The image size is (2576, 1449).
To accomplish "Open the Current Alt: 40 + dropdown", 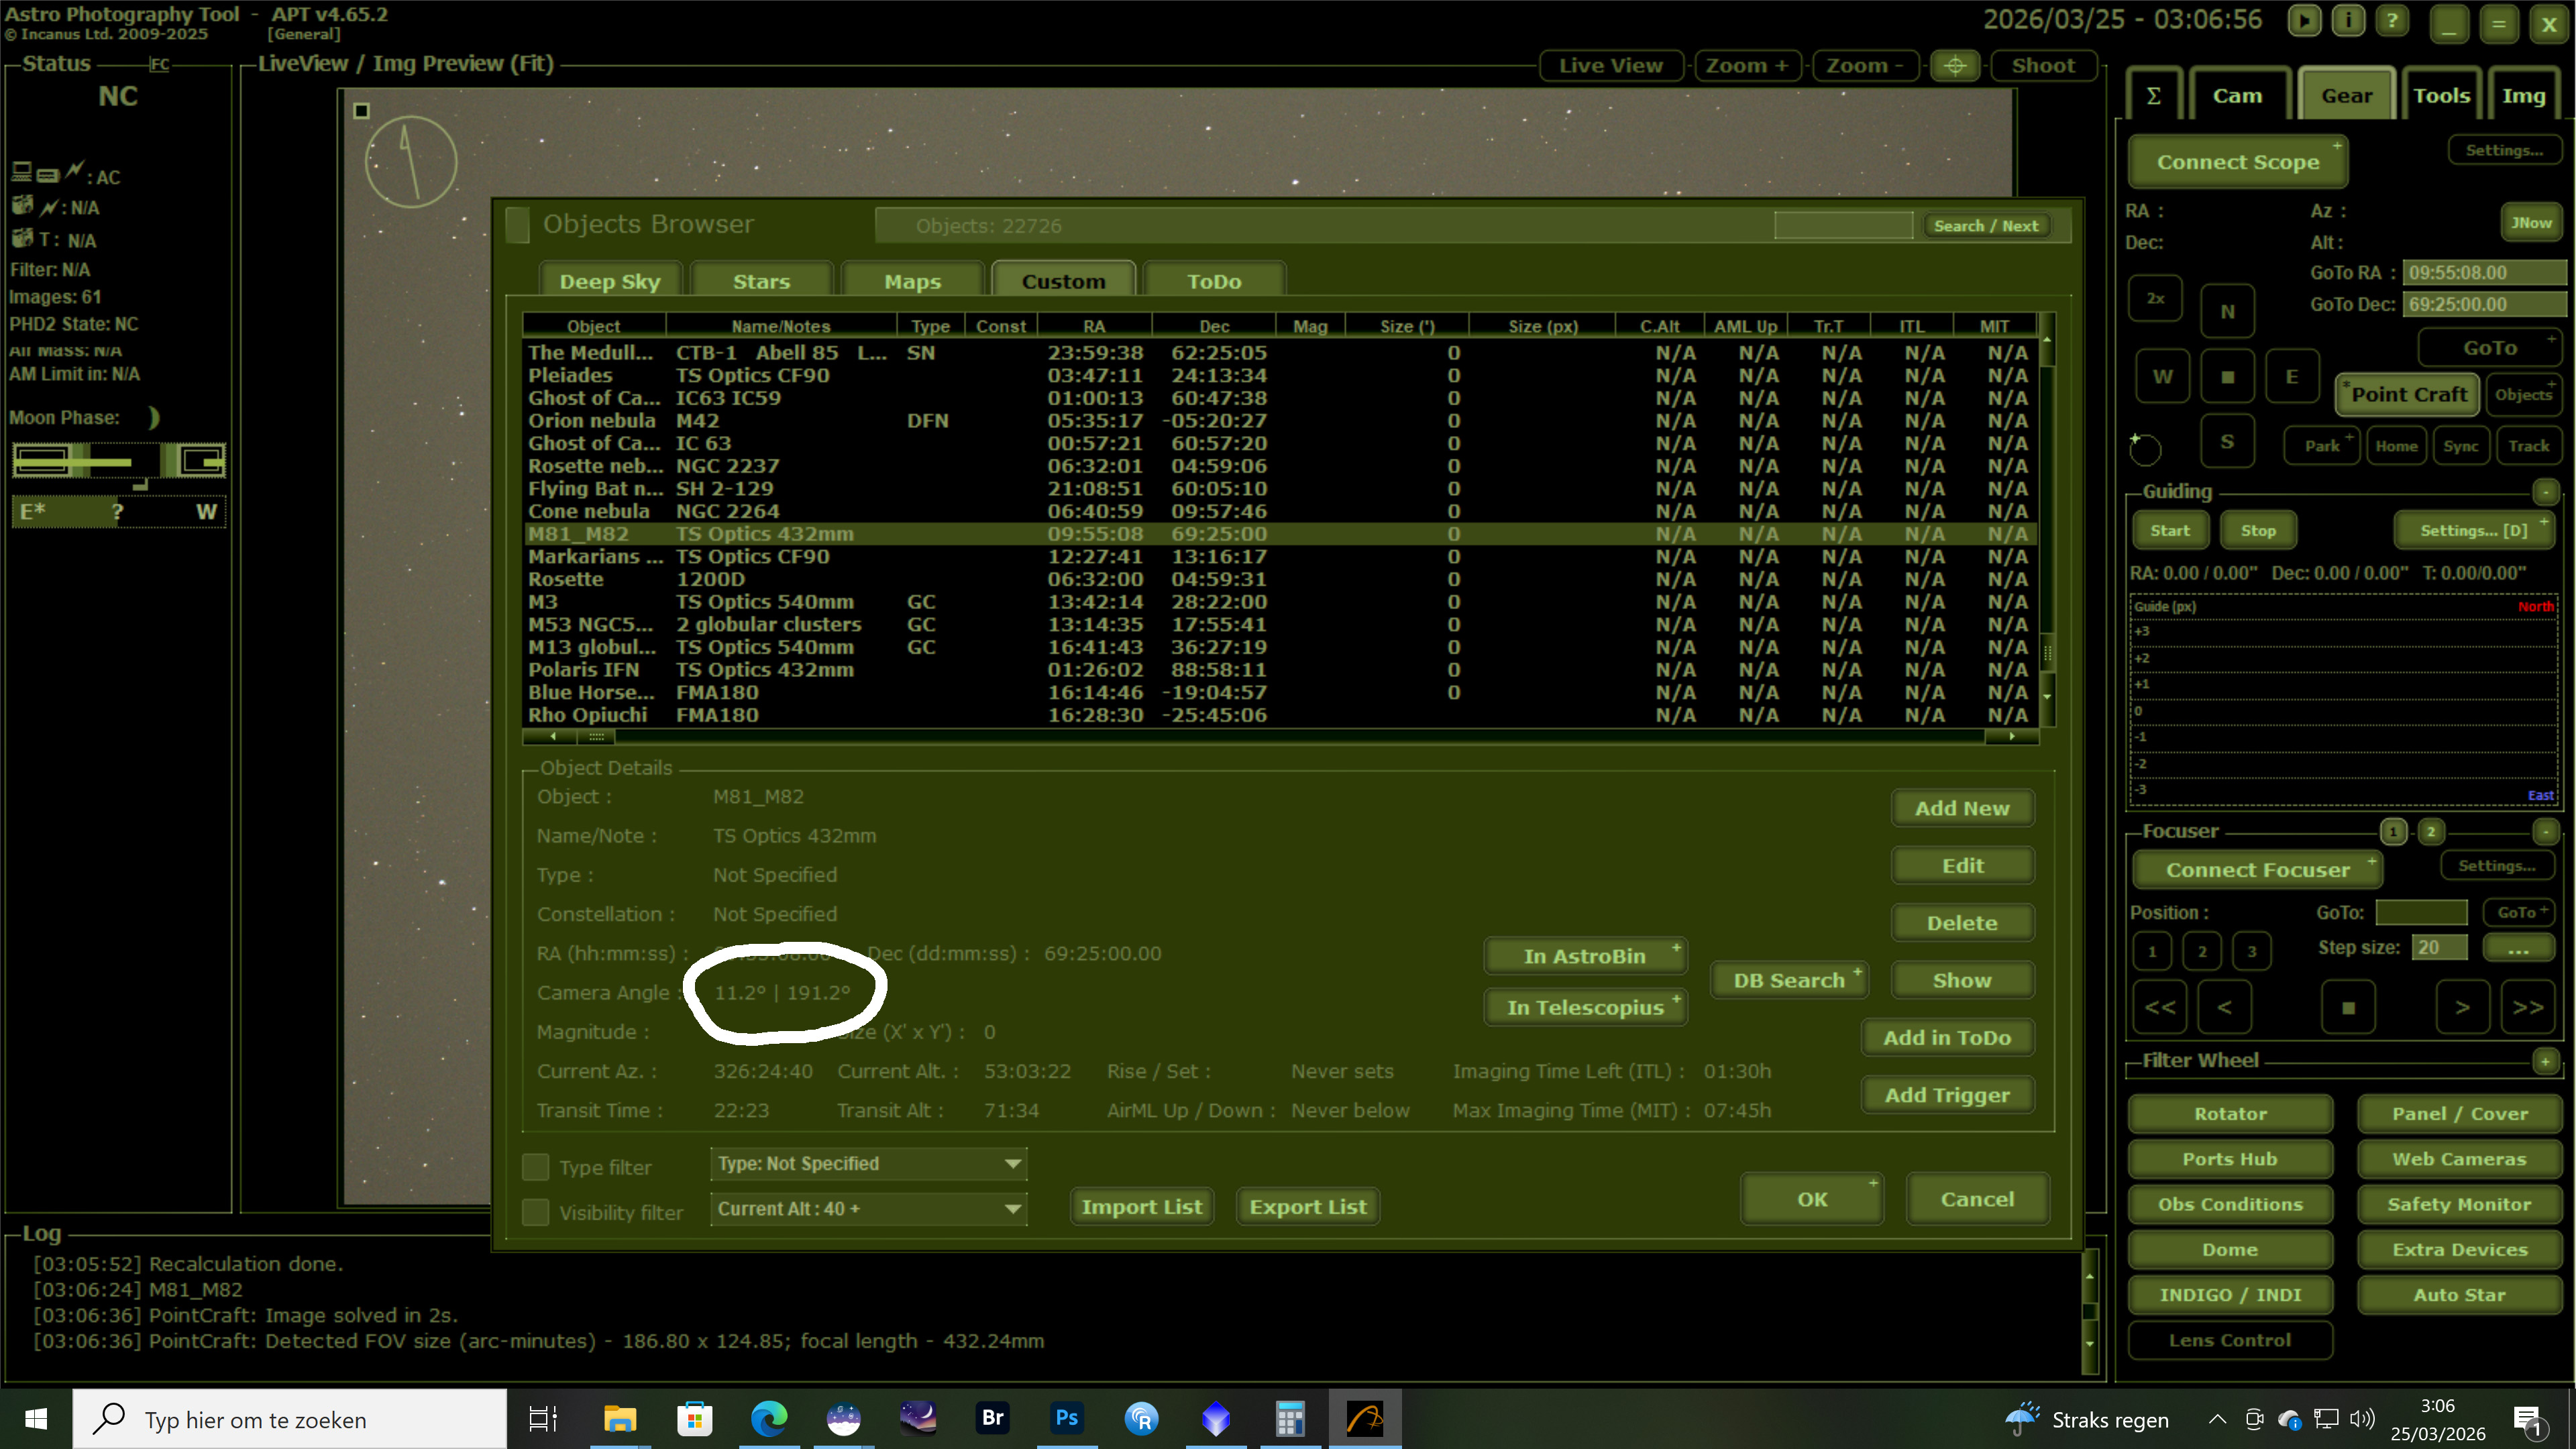I will [x=868, y=1209].
